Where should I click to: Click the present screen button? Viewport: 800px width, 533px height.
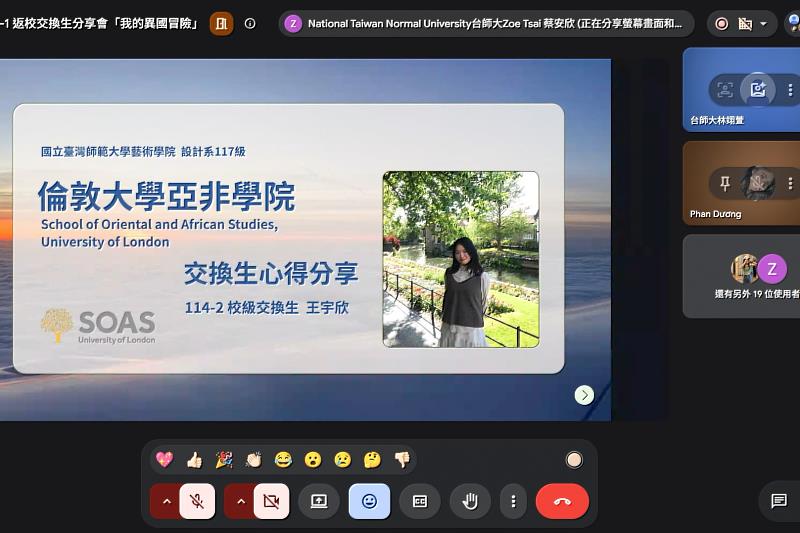pyautogui.click(x=319, y=501)
